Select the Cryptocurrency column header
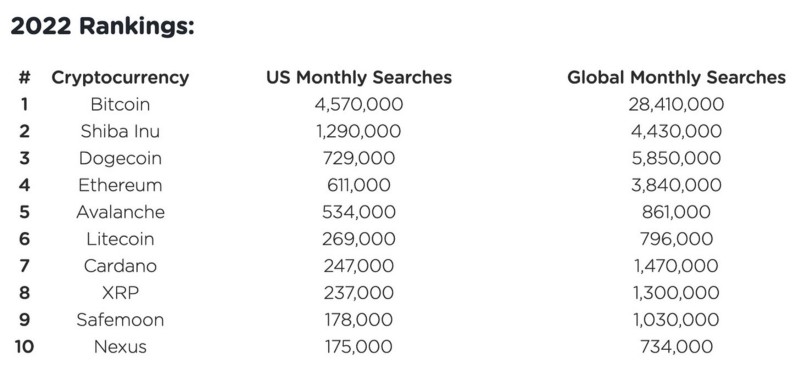 [120, 78]
